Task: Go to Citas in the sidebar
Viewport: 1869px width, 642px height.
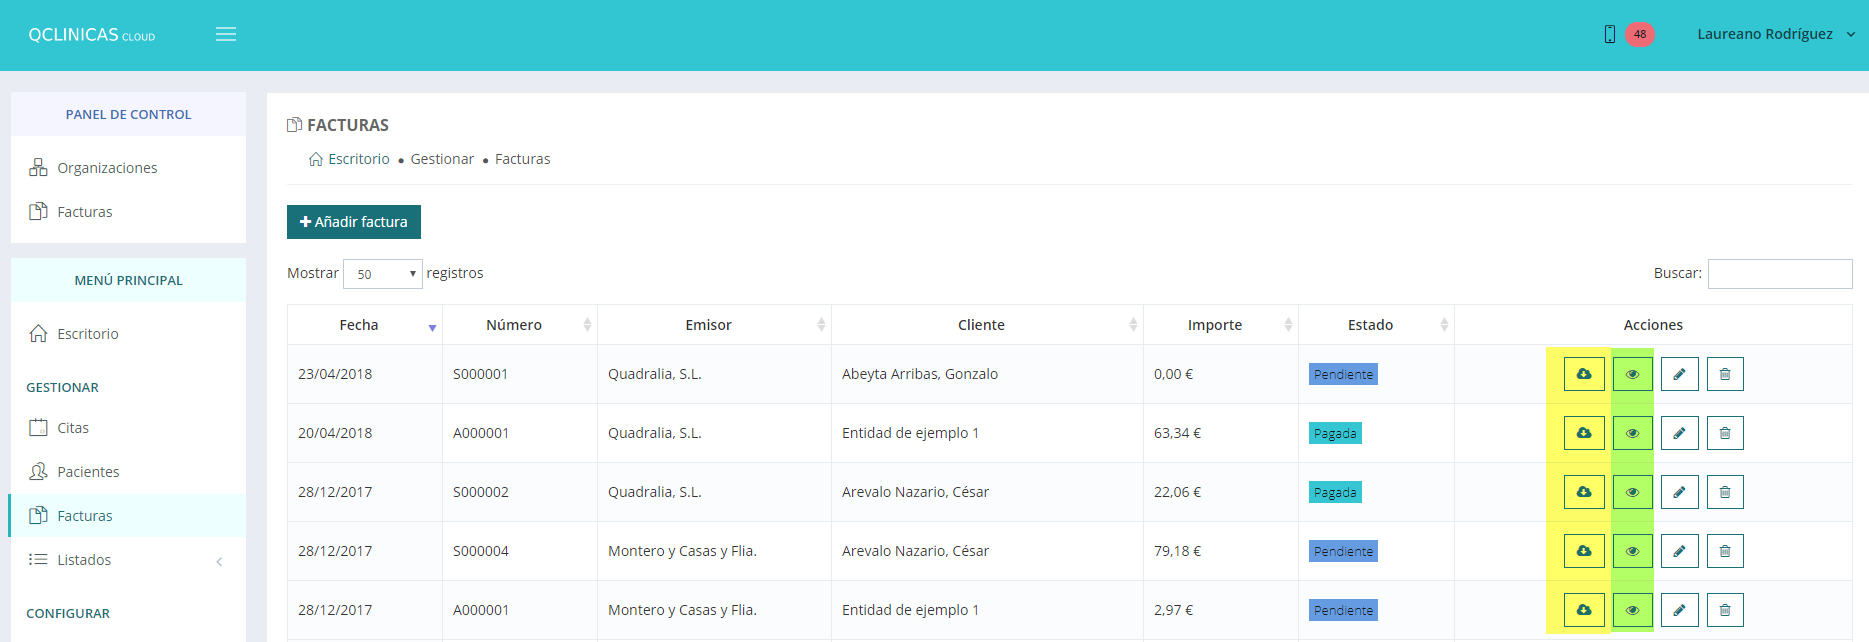Action: [73, 428]
